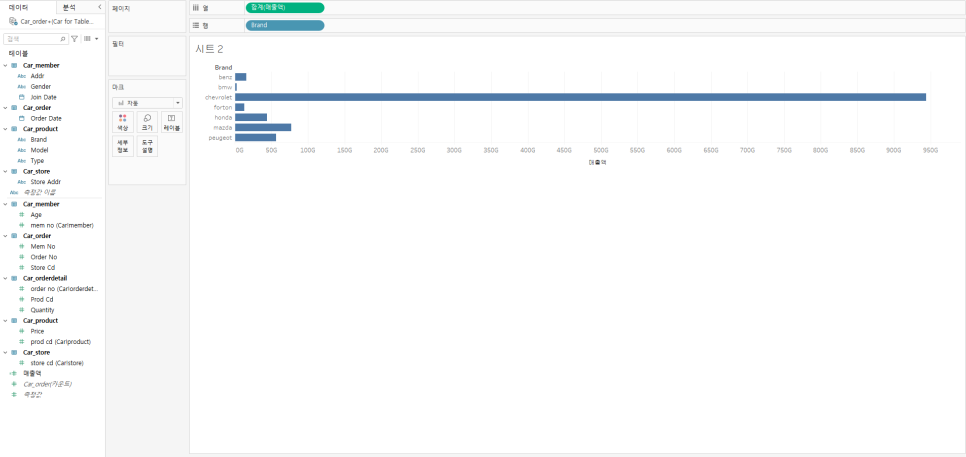Click the number icon beside Price

point(22,331)
